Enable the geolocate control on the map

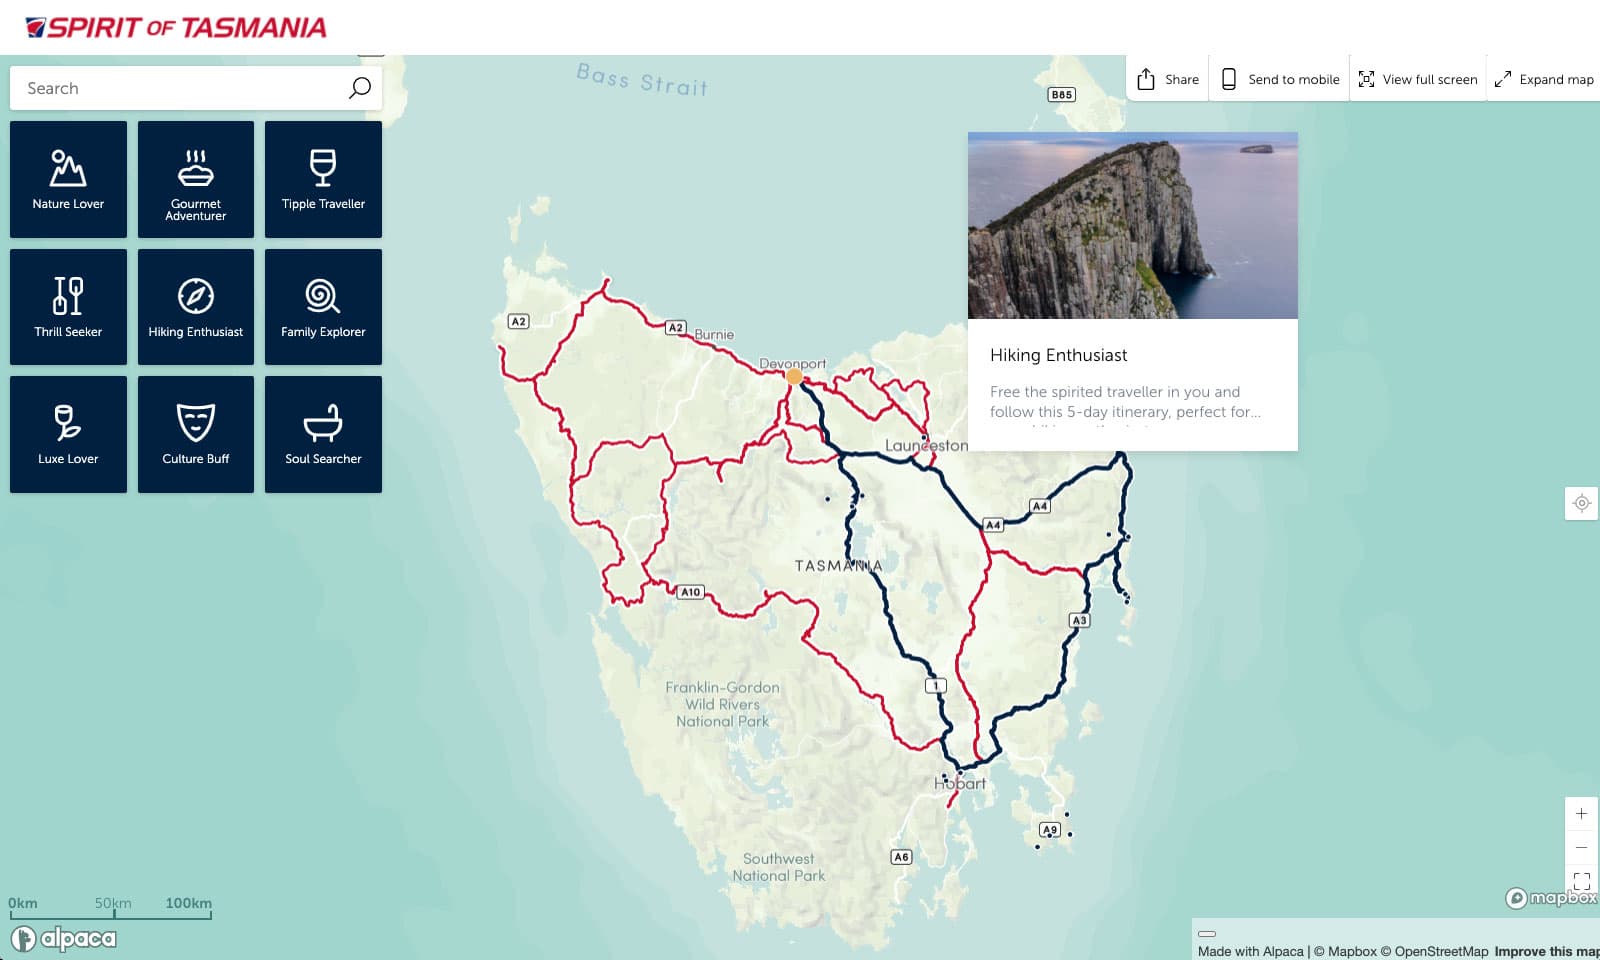click(1581, 504)
